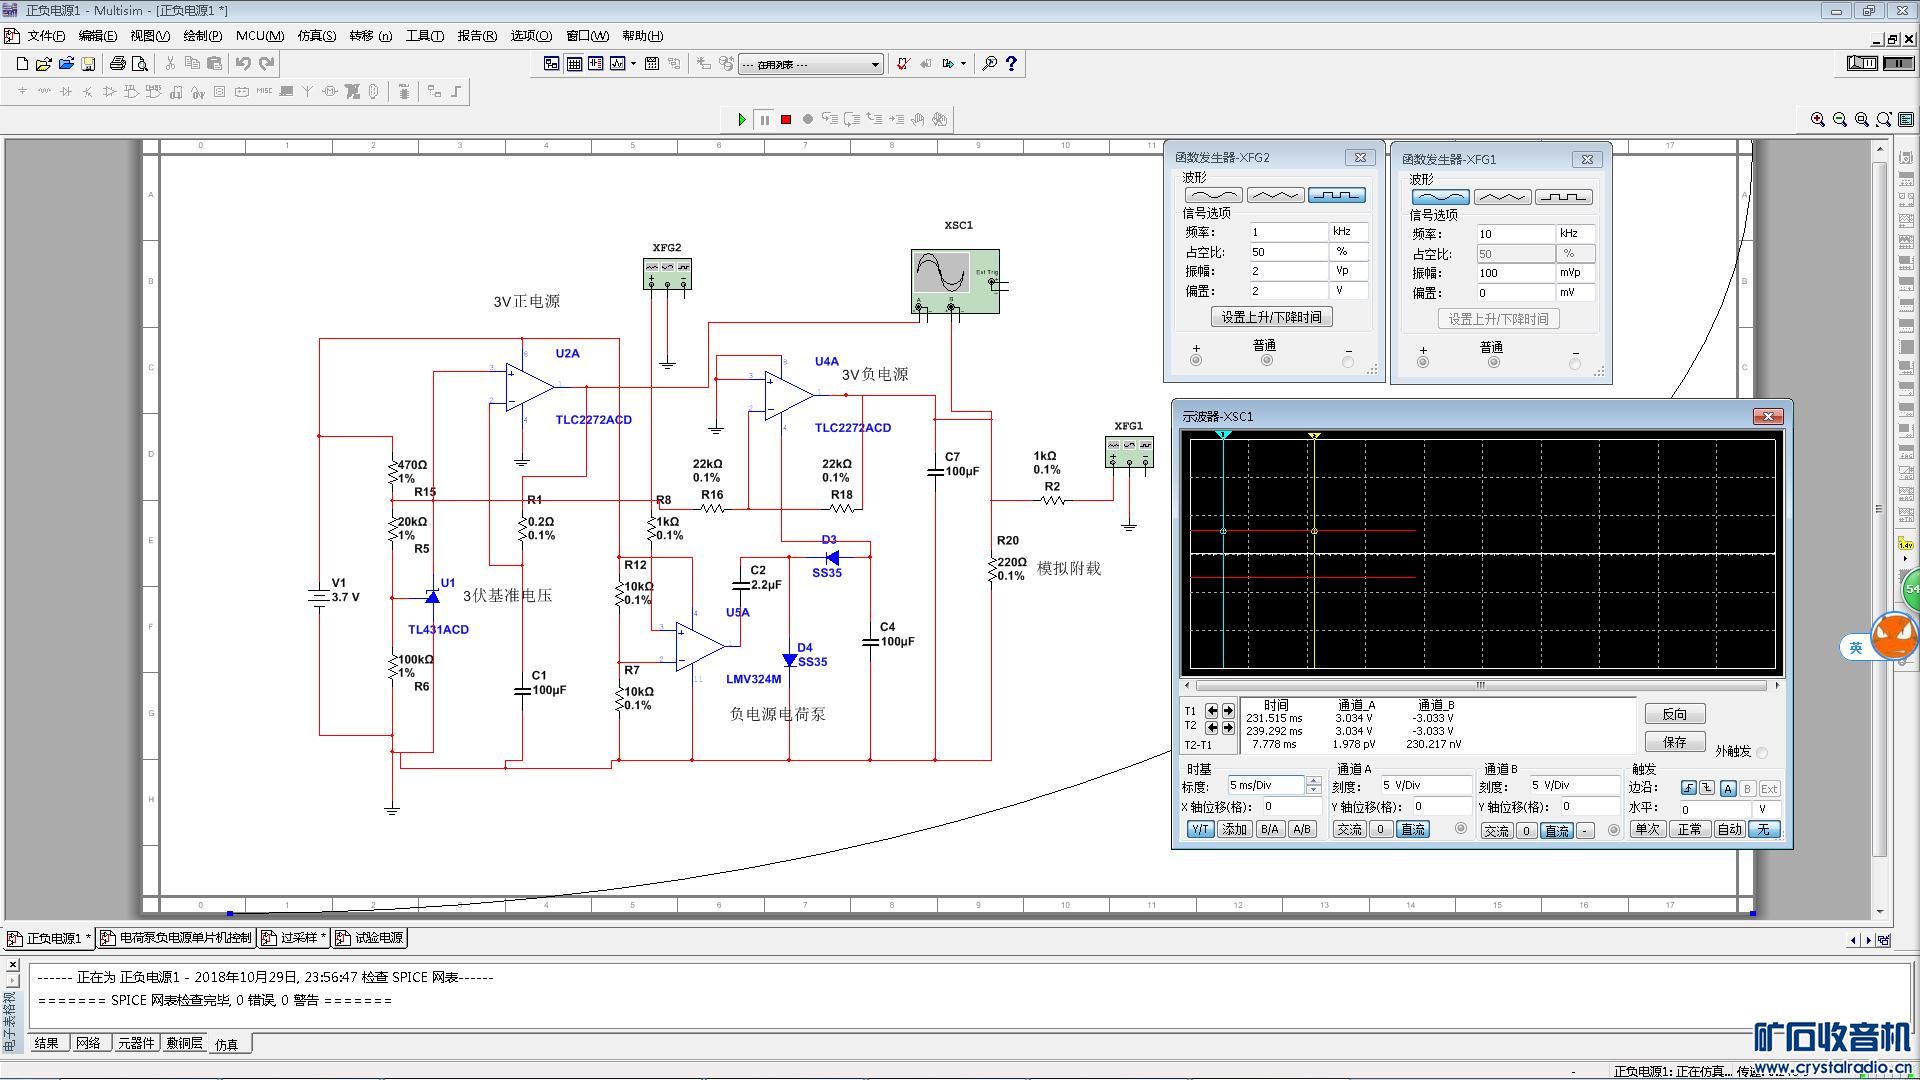The height and width of the screenshot is (1080, 1920).
Task: Save the current design
Action: click(88, 64)
